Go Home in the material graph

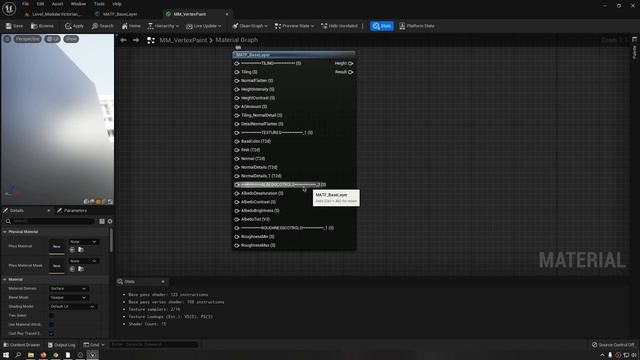click(x=131, y=26)
